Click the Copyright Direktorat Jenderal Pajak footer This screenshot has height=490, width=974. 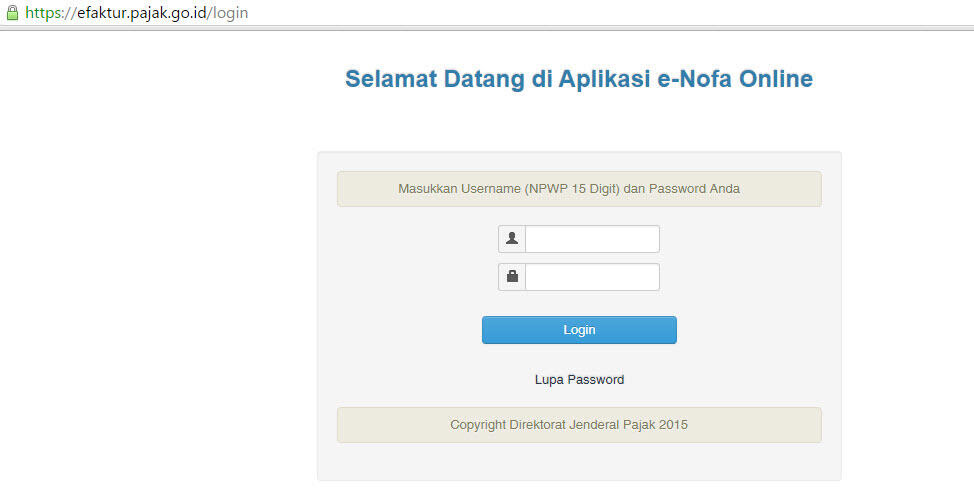pos(579,425)
